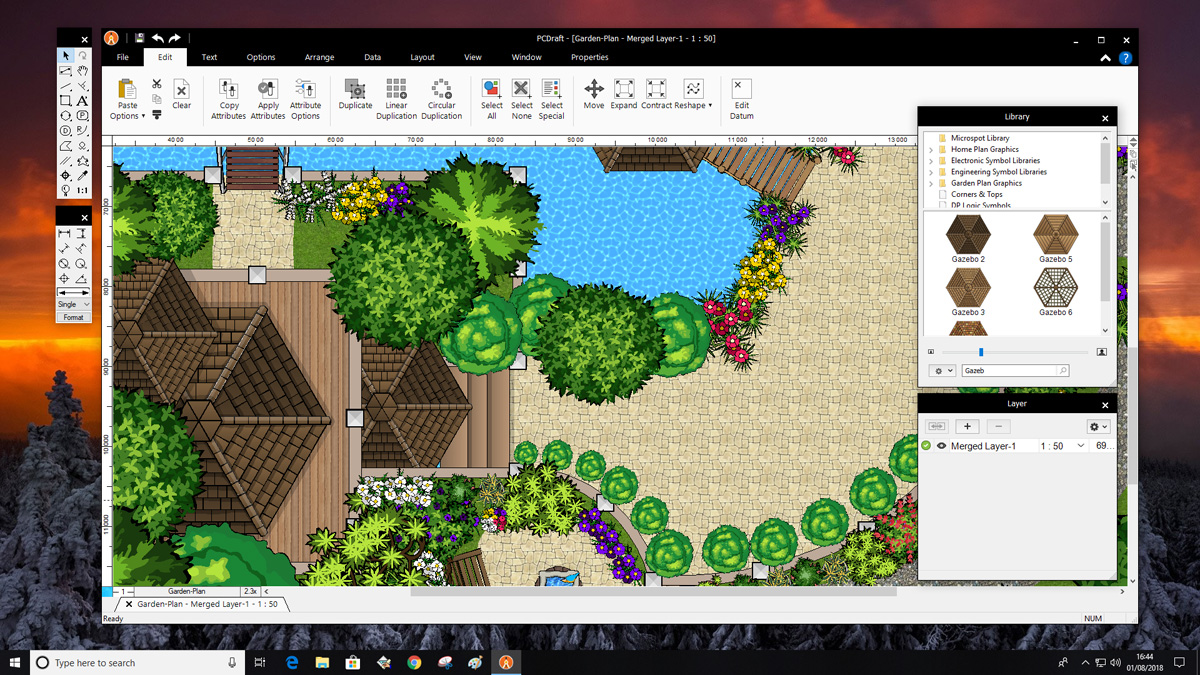Image resolution: width=1200 pixels, height=675 pixels.
Task: Click Select All in ribbon
Action: pos(491,99)
